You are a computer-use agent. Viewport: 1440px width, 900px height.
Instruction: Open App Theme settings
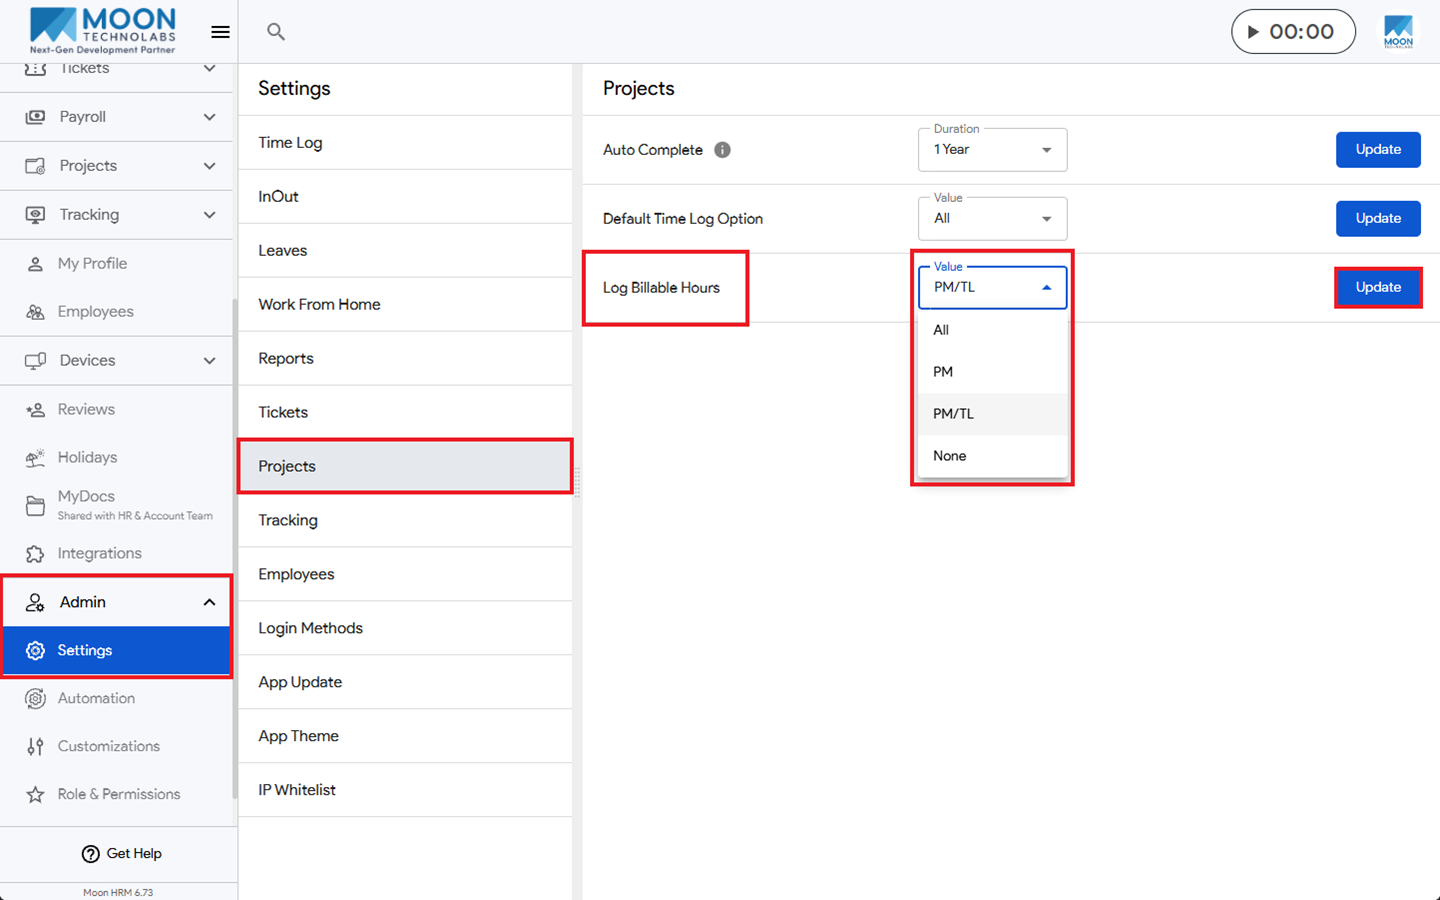coord(405,737)
